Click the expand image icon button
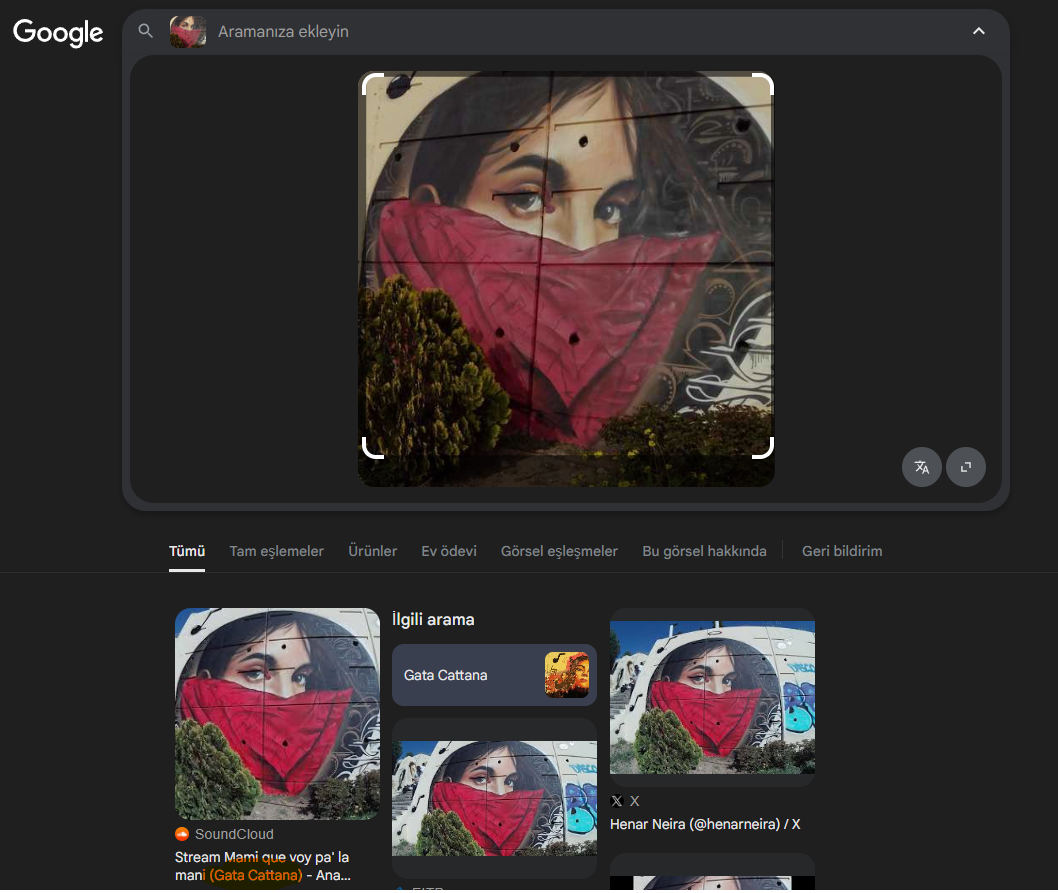1058x893 pixels. coord(966,467)
